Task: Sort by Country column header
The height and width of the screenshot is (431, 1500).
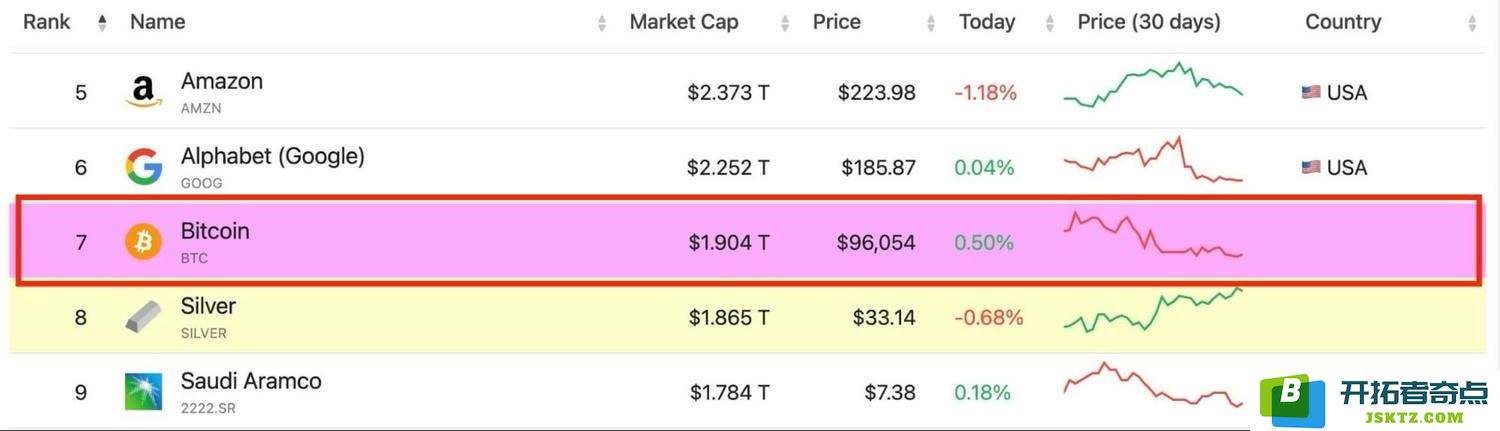Action: (x=1343, y=22)
